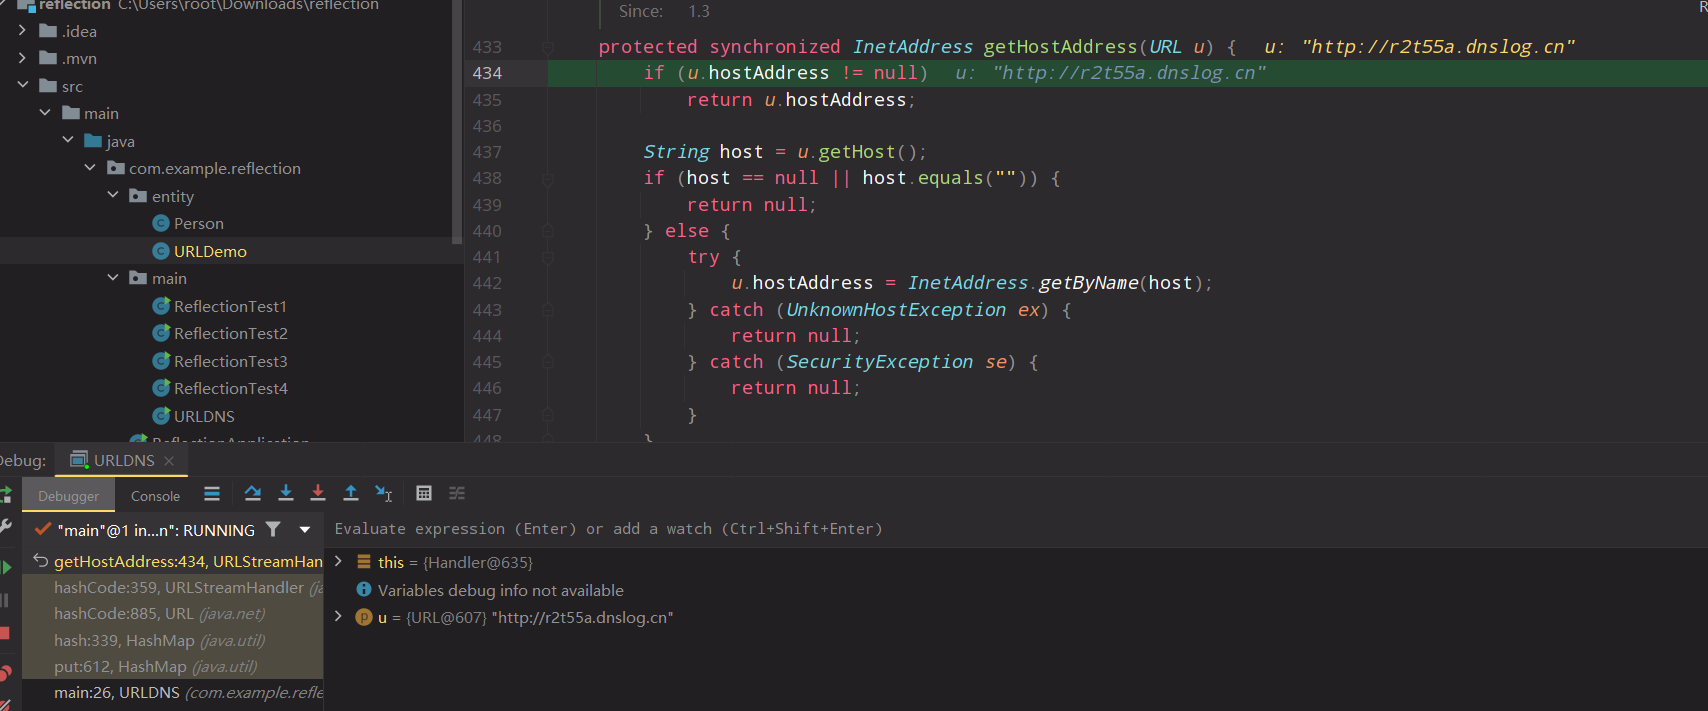Click the Run to Cursor icon

coord(384,493)
